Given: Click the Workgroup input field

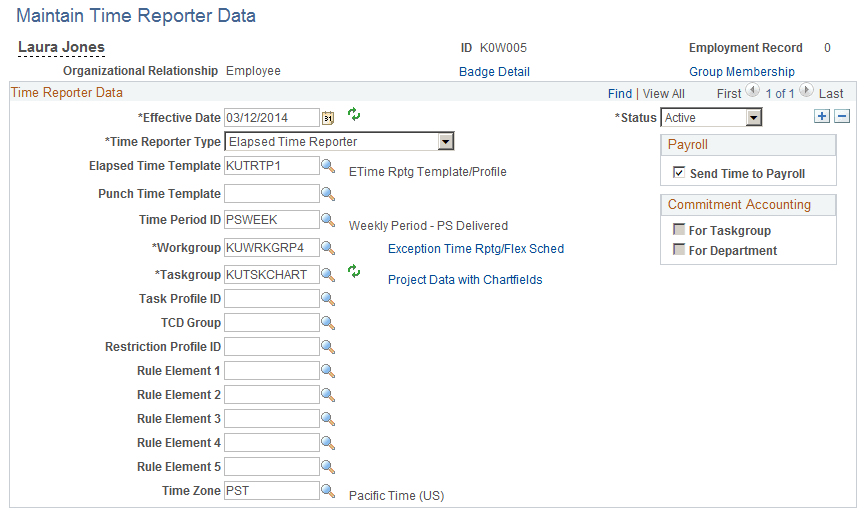Looking at the screenshot, I should pyautogui.click(x=271, y=248).
